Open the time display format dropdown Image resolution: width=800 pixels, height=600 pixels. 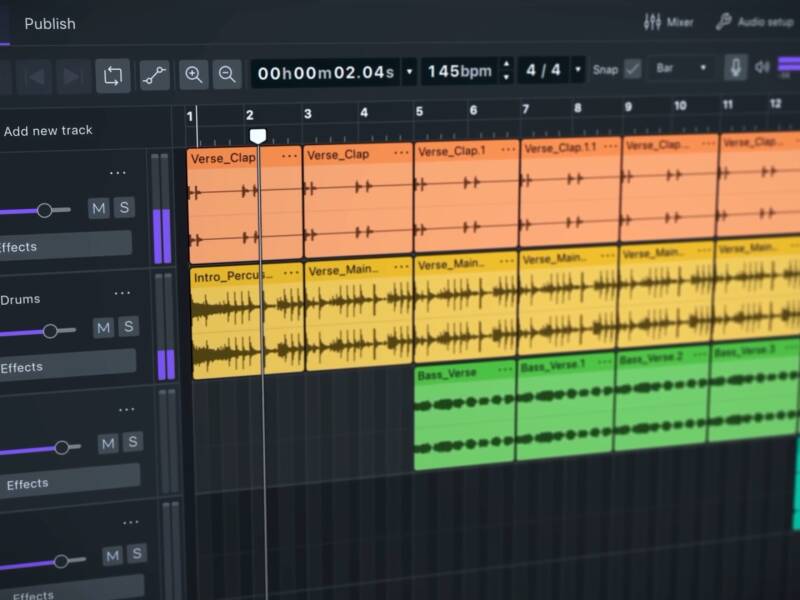coord(409,72)
